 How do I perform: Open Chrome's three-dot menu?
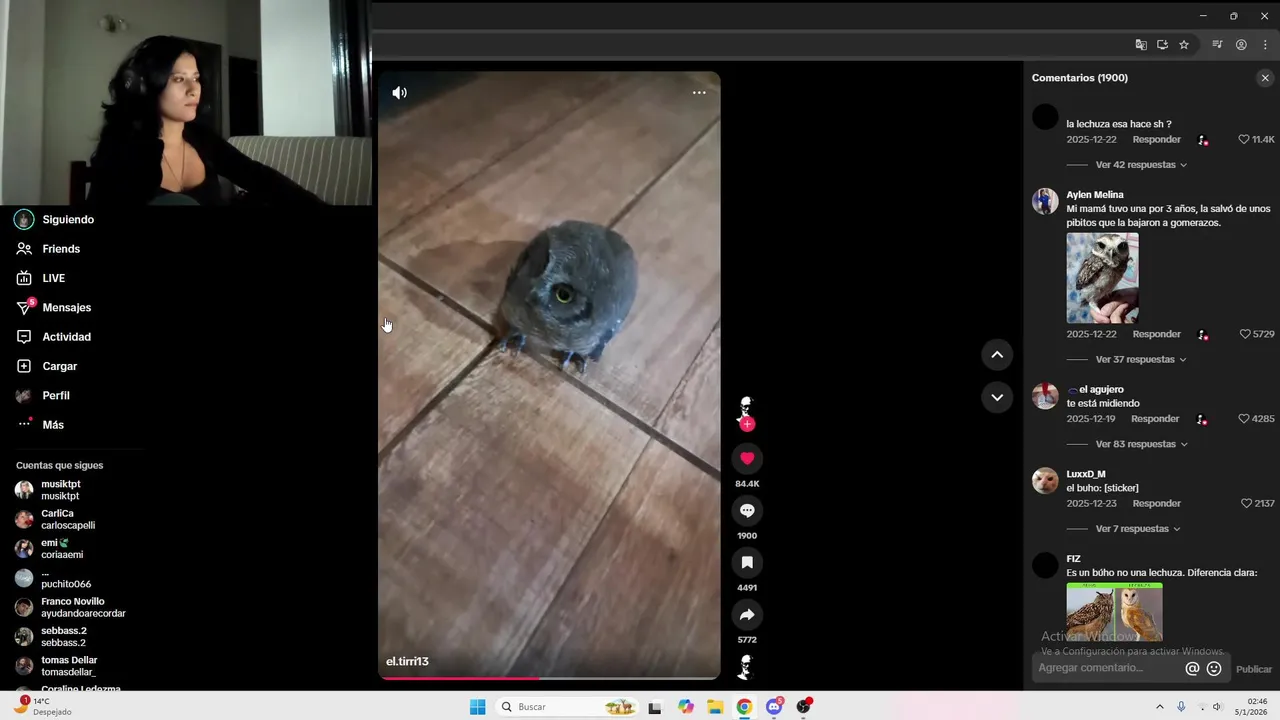1265,45
